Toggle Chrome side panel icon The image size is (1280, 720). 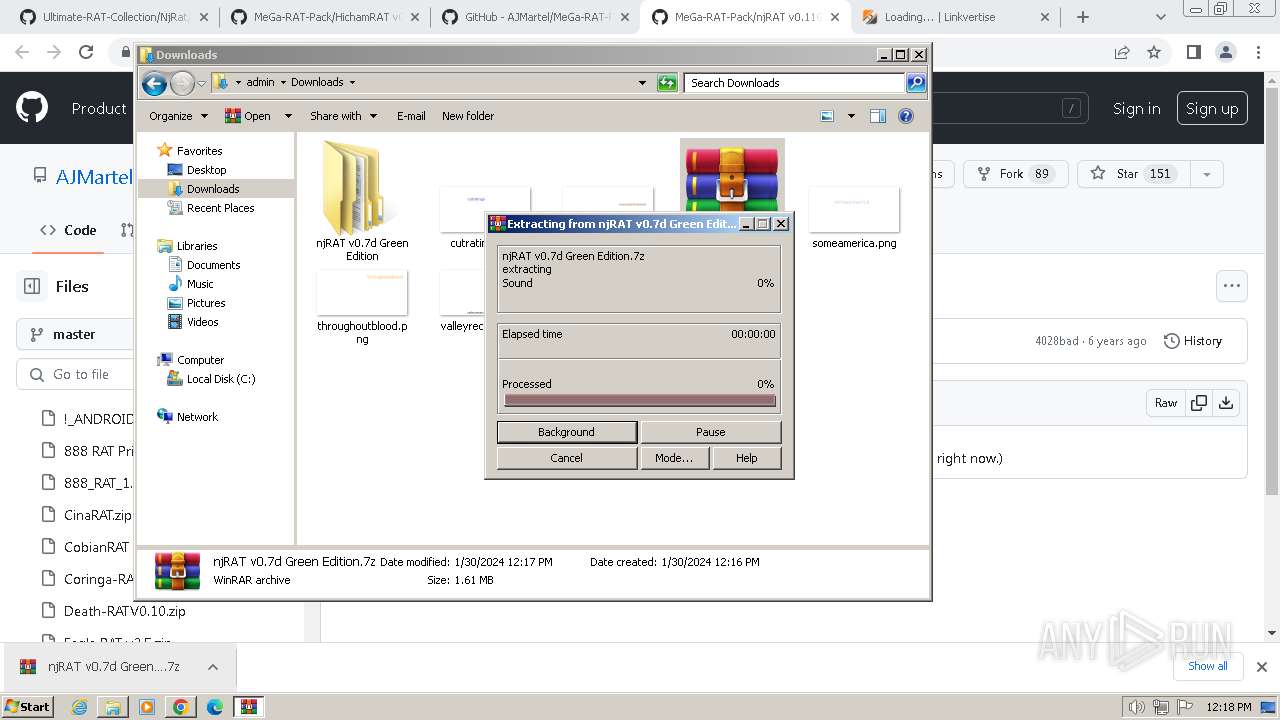coord(1193,53)
